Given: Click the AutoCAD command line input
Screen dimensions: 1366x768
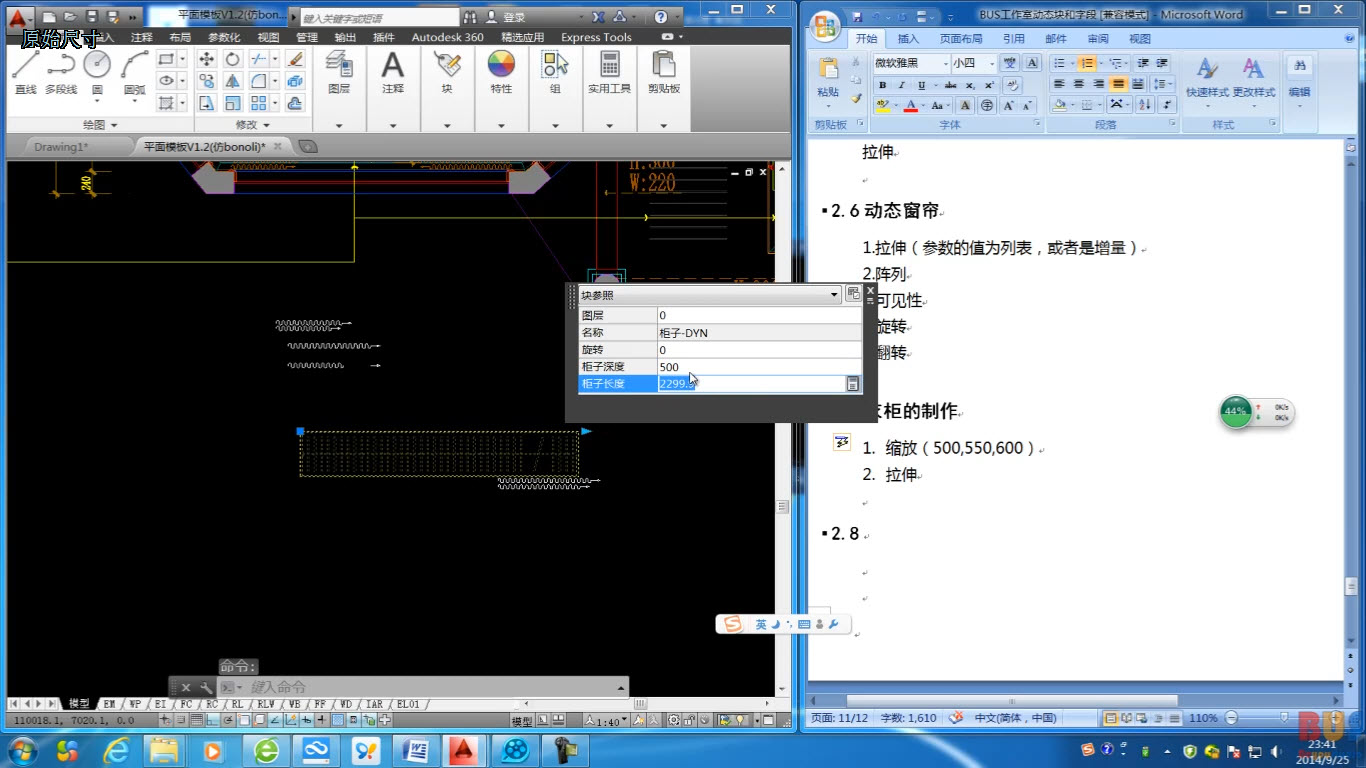Looking at the screenshot, I should click(430, 687).
